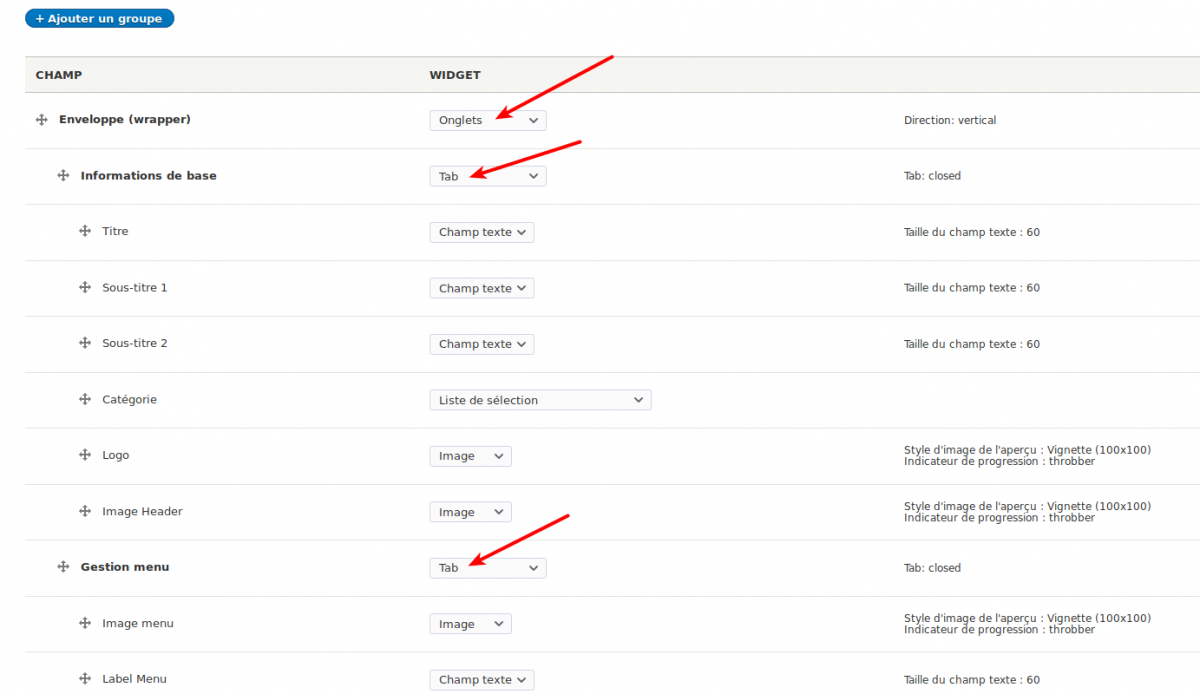The width and height of the screenshot is (1200, 694).
Task: Click the drag handle for Sous-titre 2
Action: (x=85, y=344)
